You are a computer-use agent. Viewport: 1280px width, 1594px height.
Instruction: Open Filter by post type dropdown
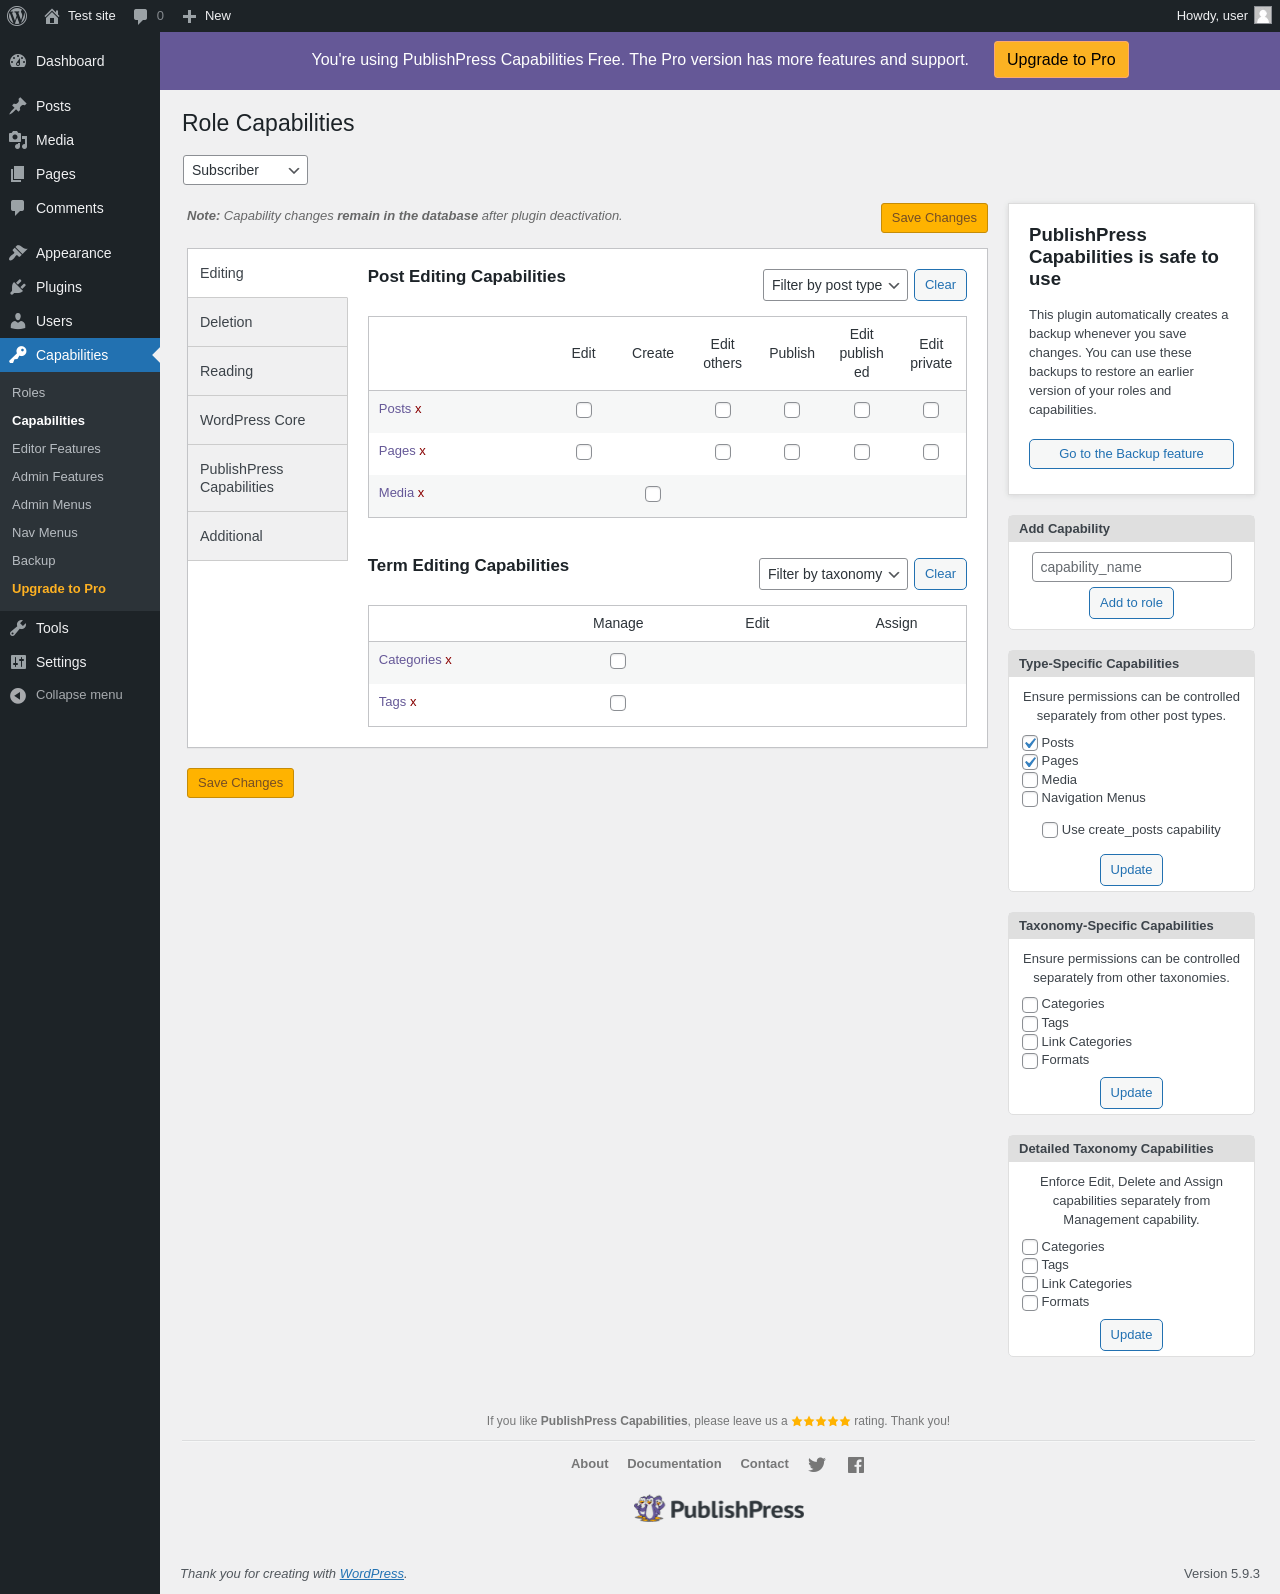(835, 285)
